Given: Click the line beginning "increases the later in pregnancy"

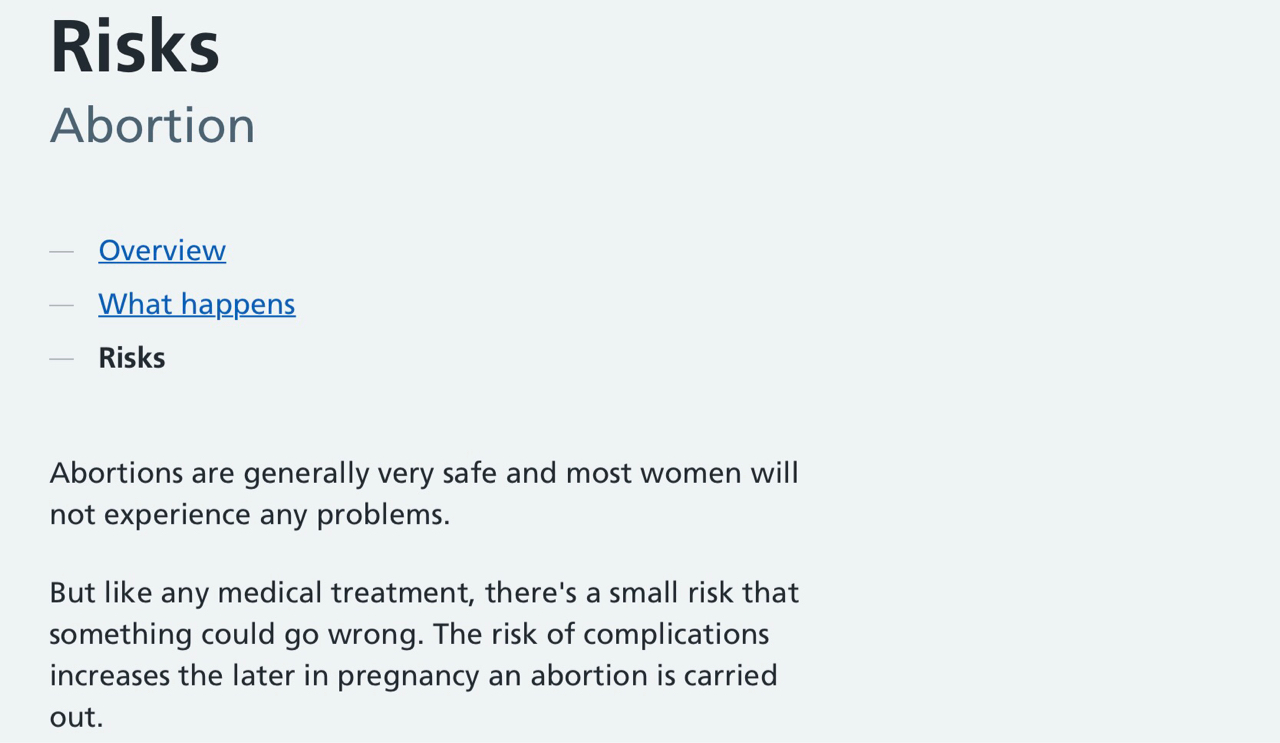Looking at the screenshot, I should pos(413,676).
